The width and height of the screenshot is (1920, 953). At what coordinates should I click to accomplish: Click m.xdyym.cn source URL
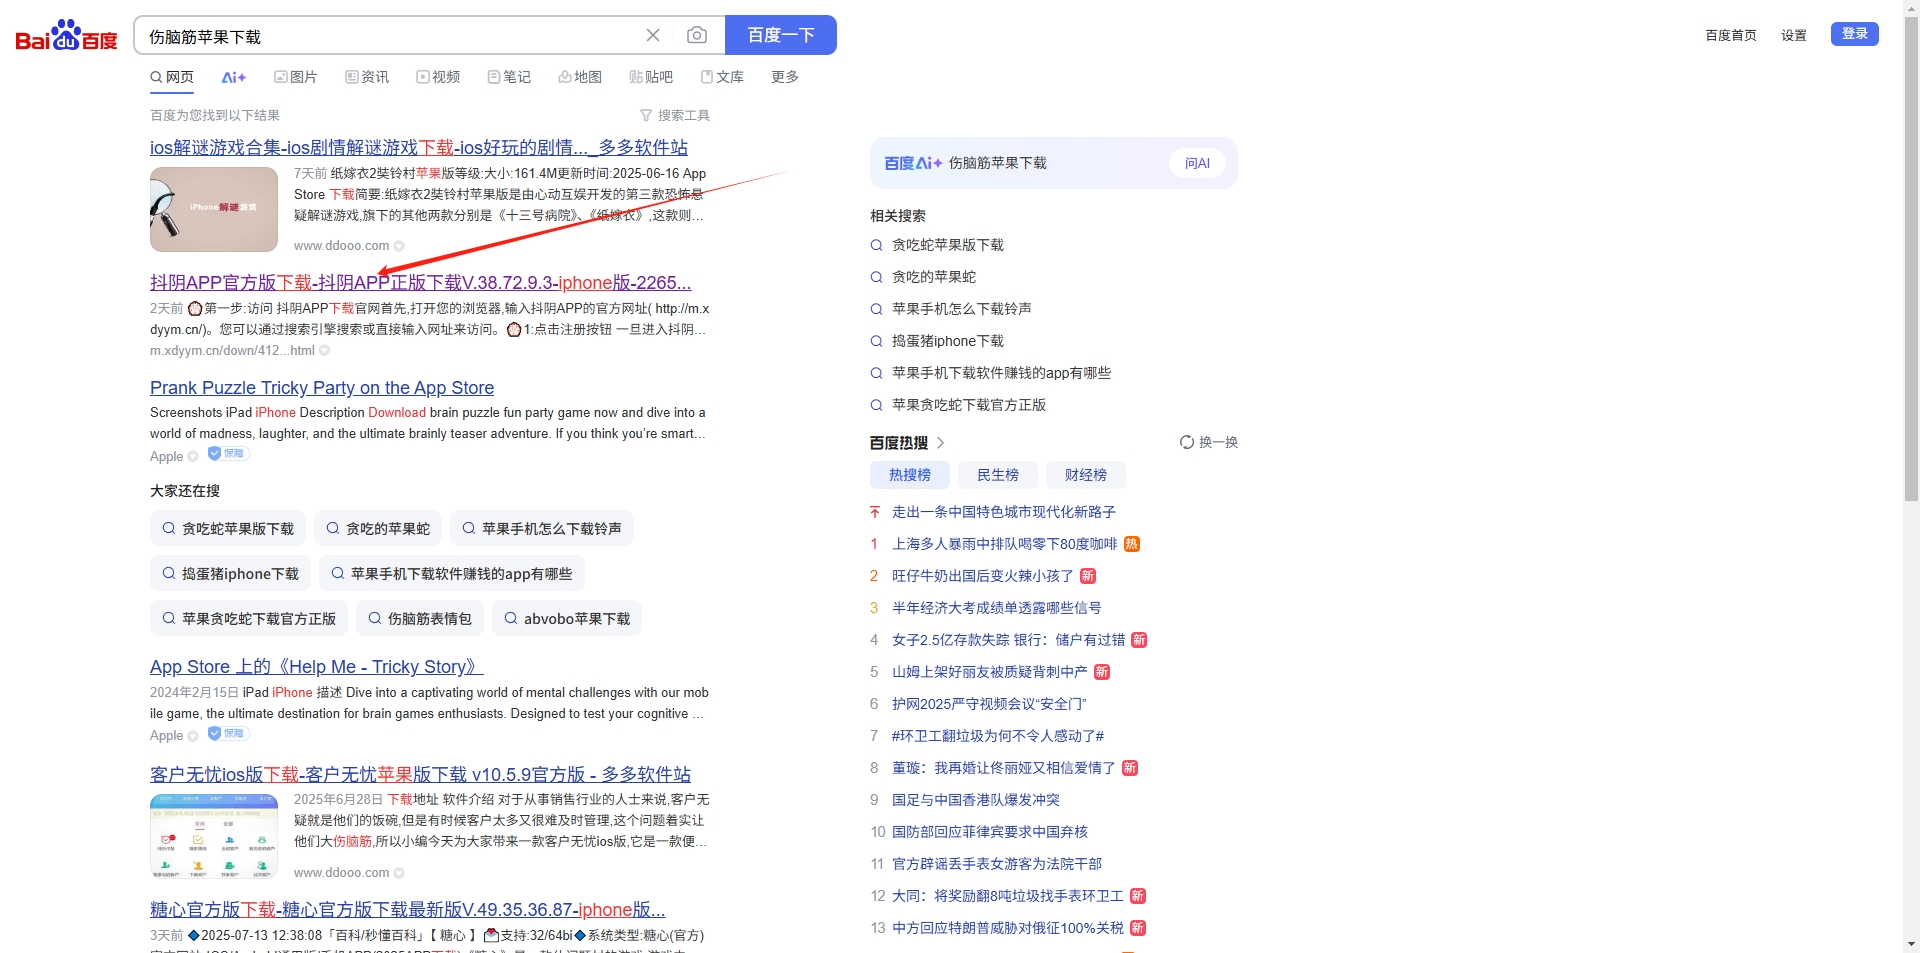pos(232,351)
